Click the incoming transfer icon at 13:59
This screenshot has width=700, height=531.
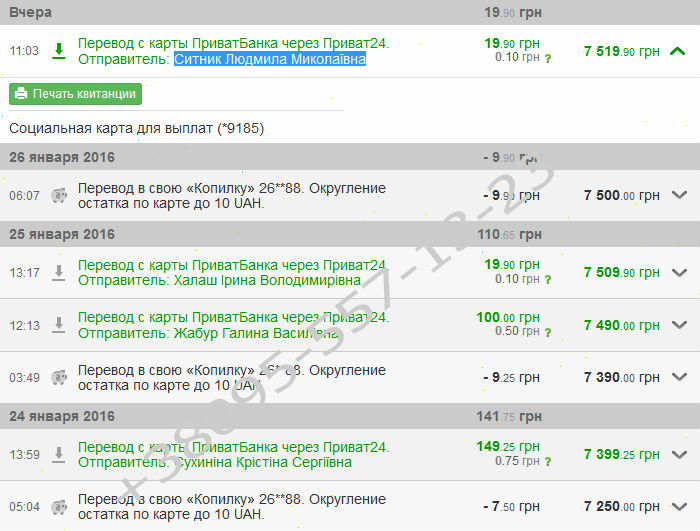pyautogui.click(x=58, y=455)
